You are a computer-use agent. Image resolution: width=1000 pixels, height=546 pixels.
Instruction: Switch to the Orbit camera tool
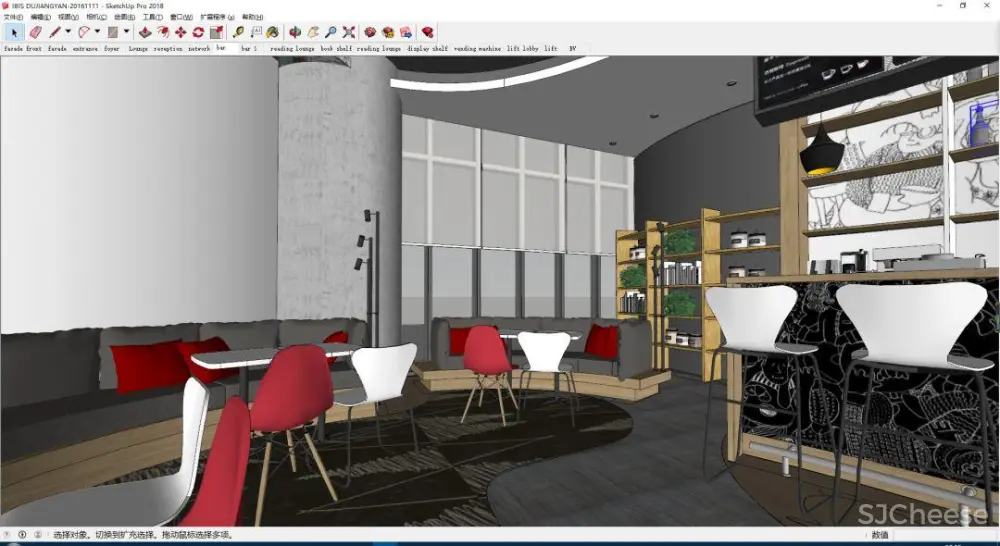295,32
